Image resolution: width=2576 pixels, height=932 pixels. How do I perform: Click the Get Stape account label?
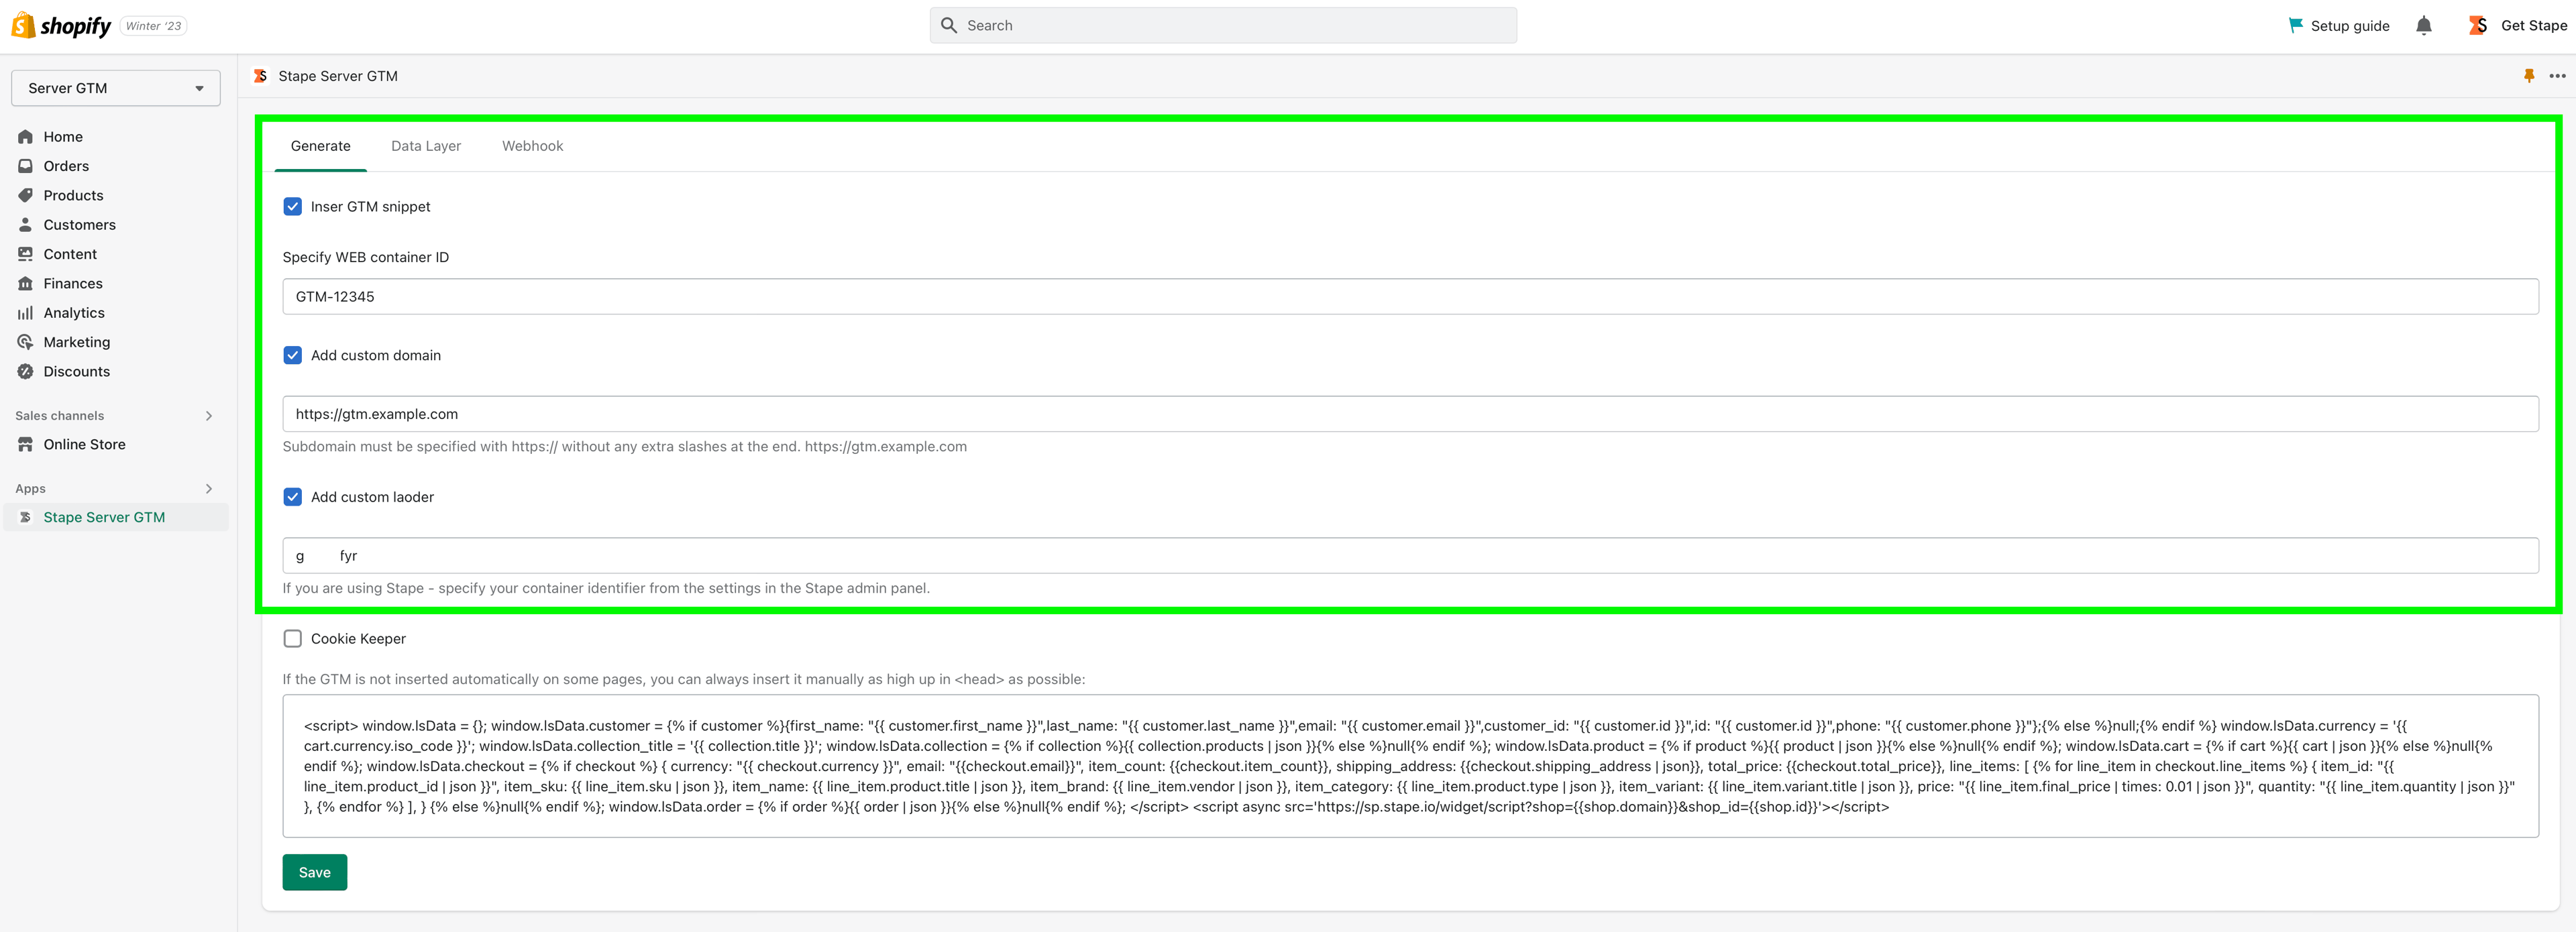2533,26
